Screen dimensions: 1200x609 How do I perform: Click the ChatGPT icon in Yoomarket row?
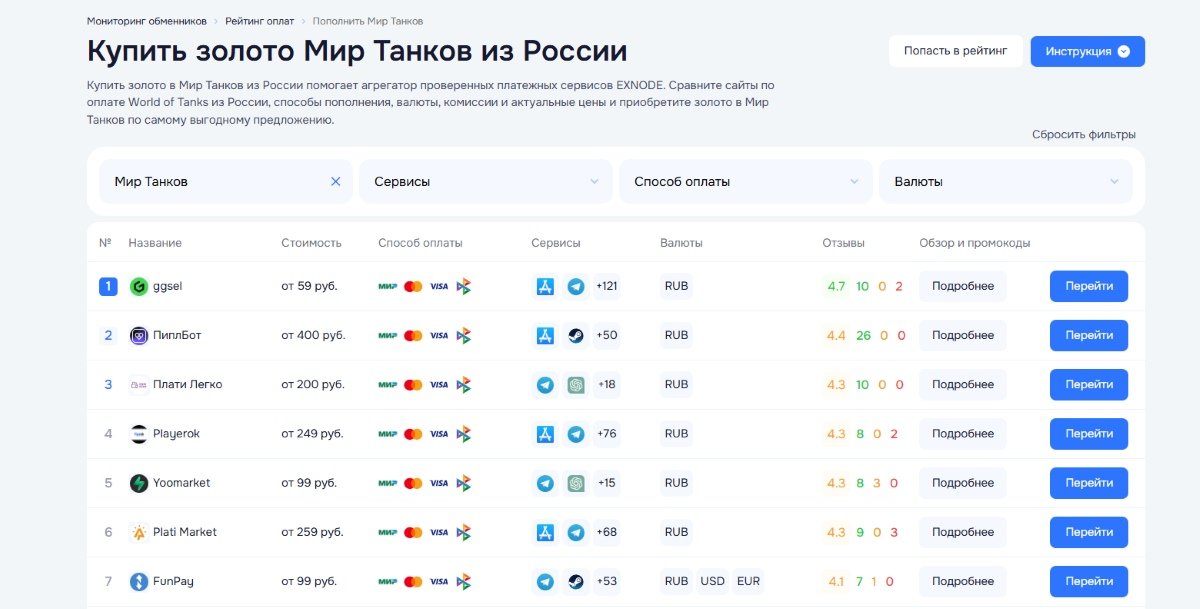click(x=576, y=483)
